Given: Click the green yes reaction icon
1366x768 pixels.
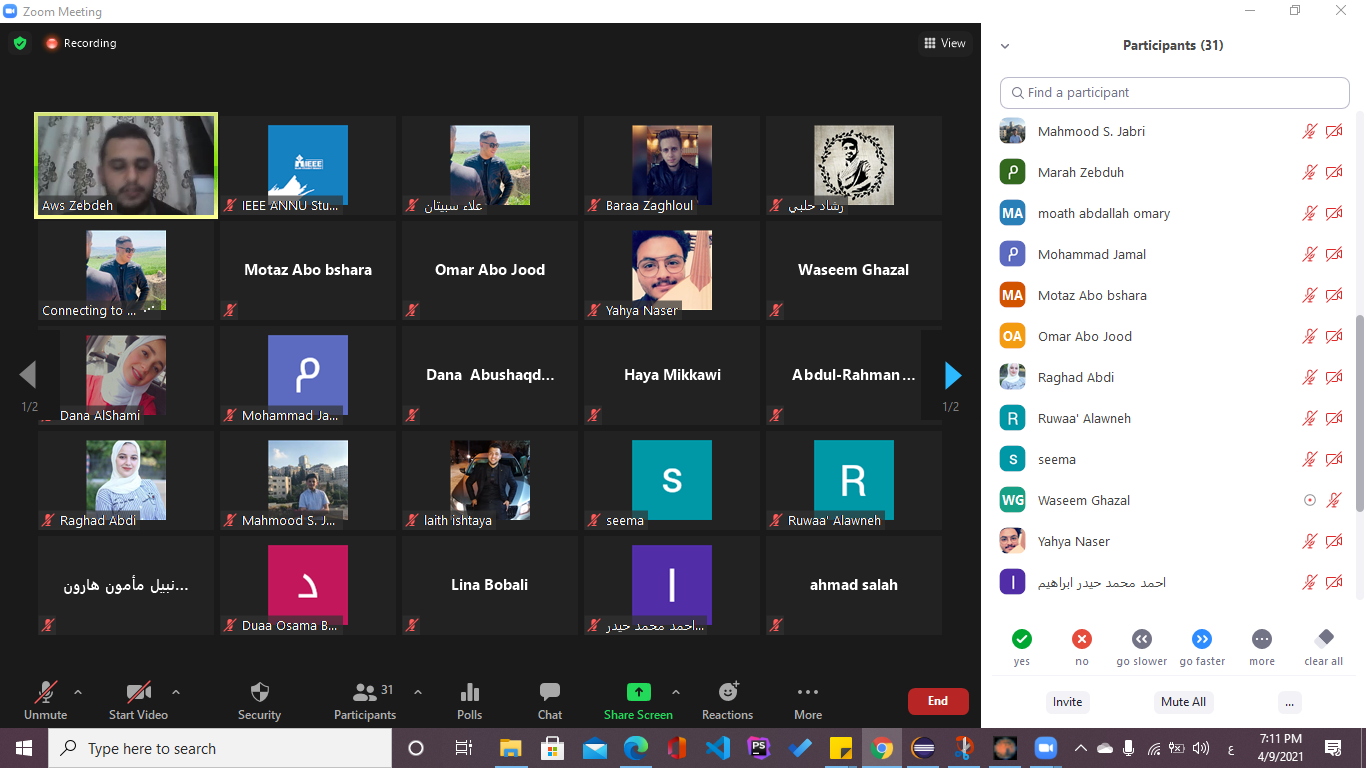Looking at the screenshot, I should coord(1021,639).
